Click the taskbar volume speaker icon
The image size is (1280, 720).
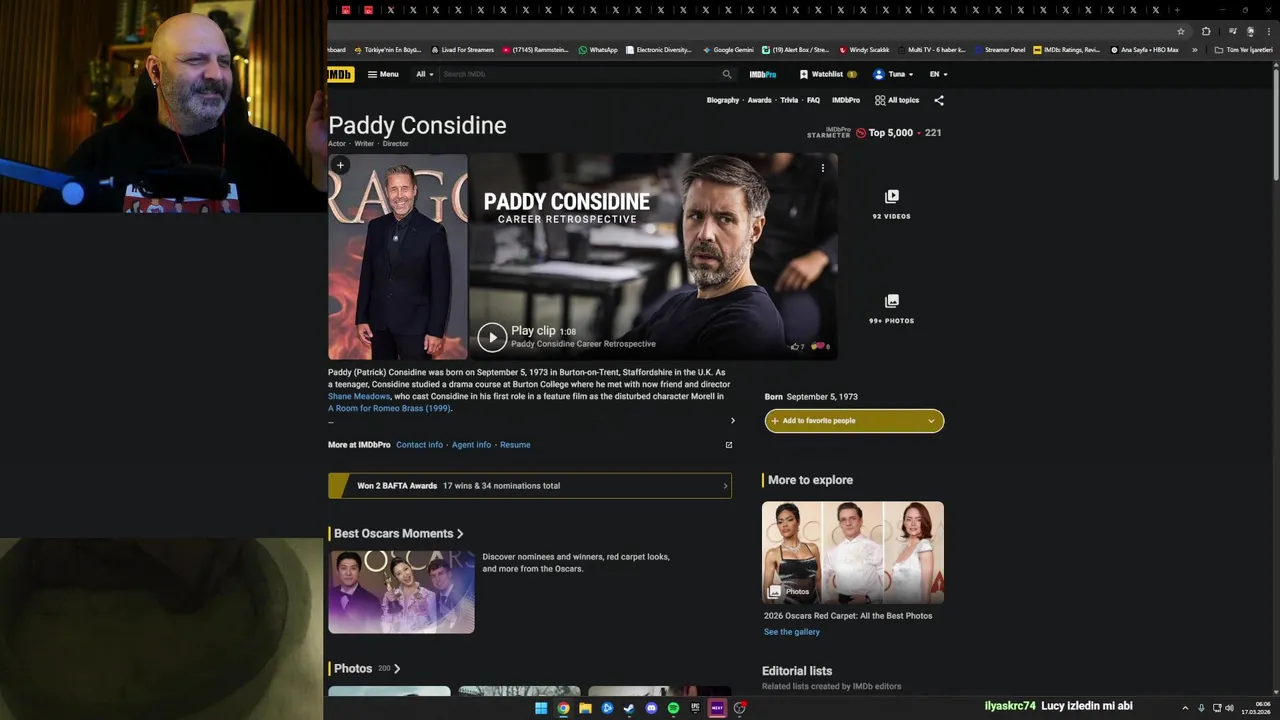(x=1229, y=708)
